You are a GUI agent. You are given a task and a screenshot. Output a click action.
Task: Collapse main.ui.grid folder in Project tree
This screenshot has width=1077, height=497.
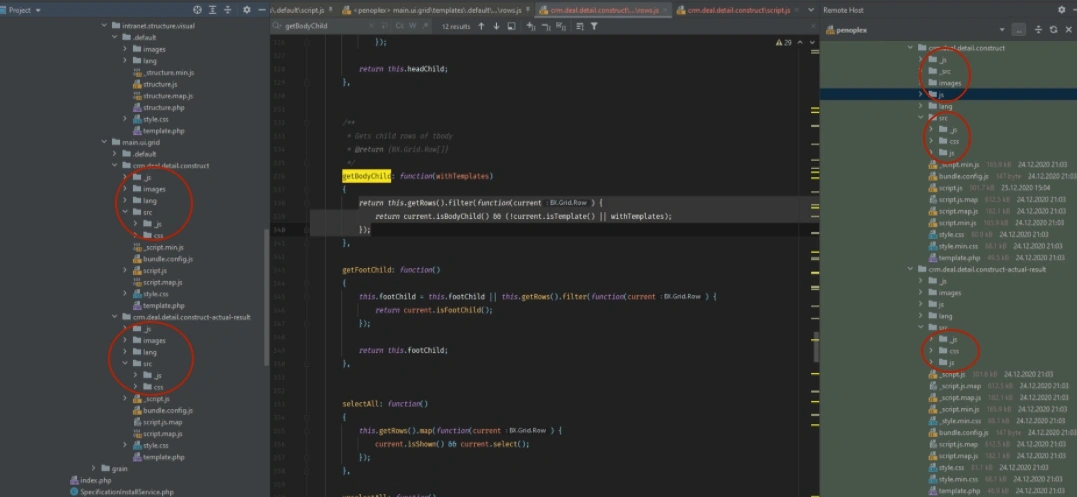coord(104,142)
